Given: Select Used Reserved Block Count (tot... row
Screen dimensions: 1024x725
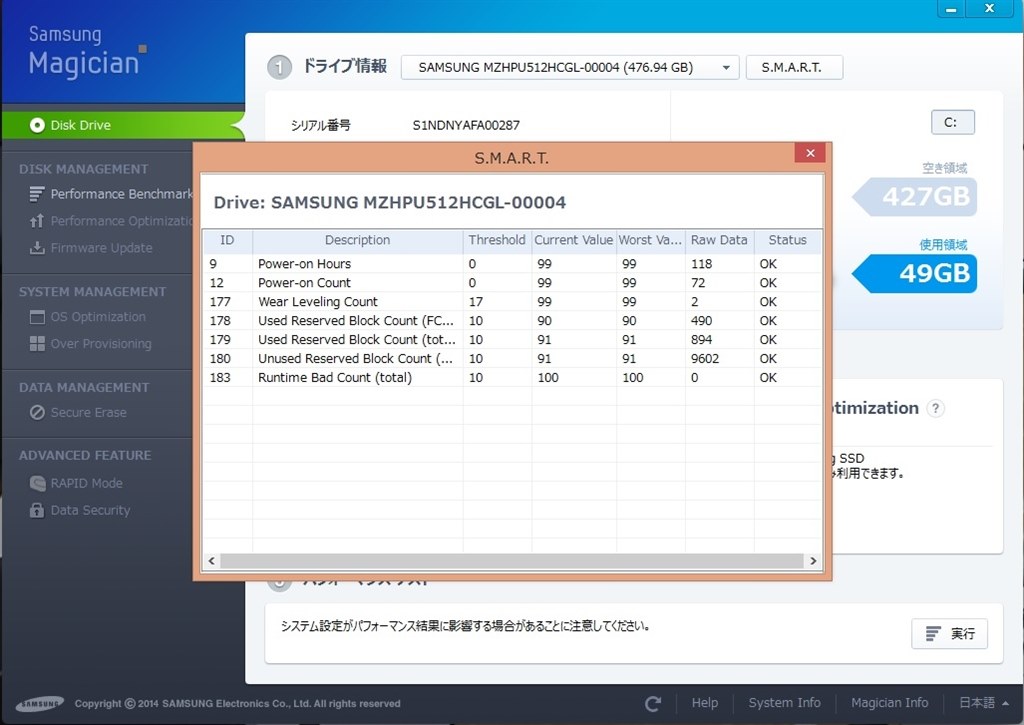Looking at the screenshot, I should pos(512,340).
